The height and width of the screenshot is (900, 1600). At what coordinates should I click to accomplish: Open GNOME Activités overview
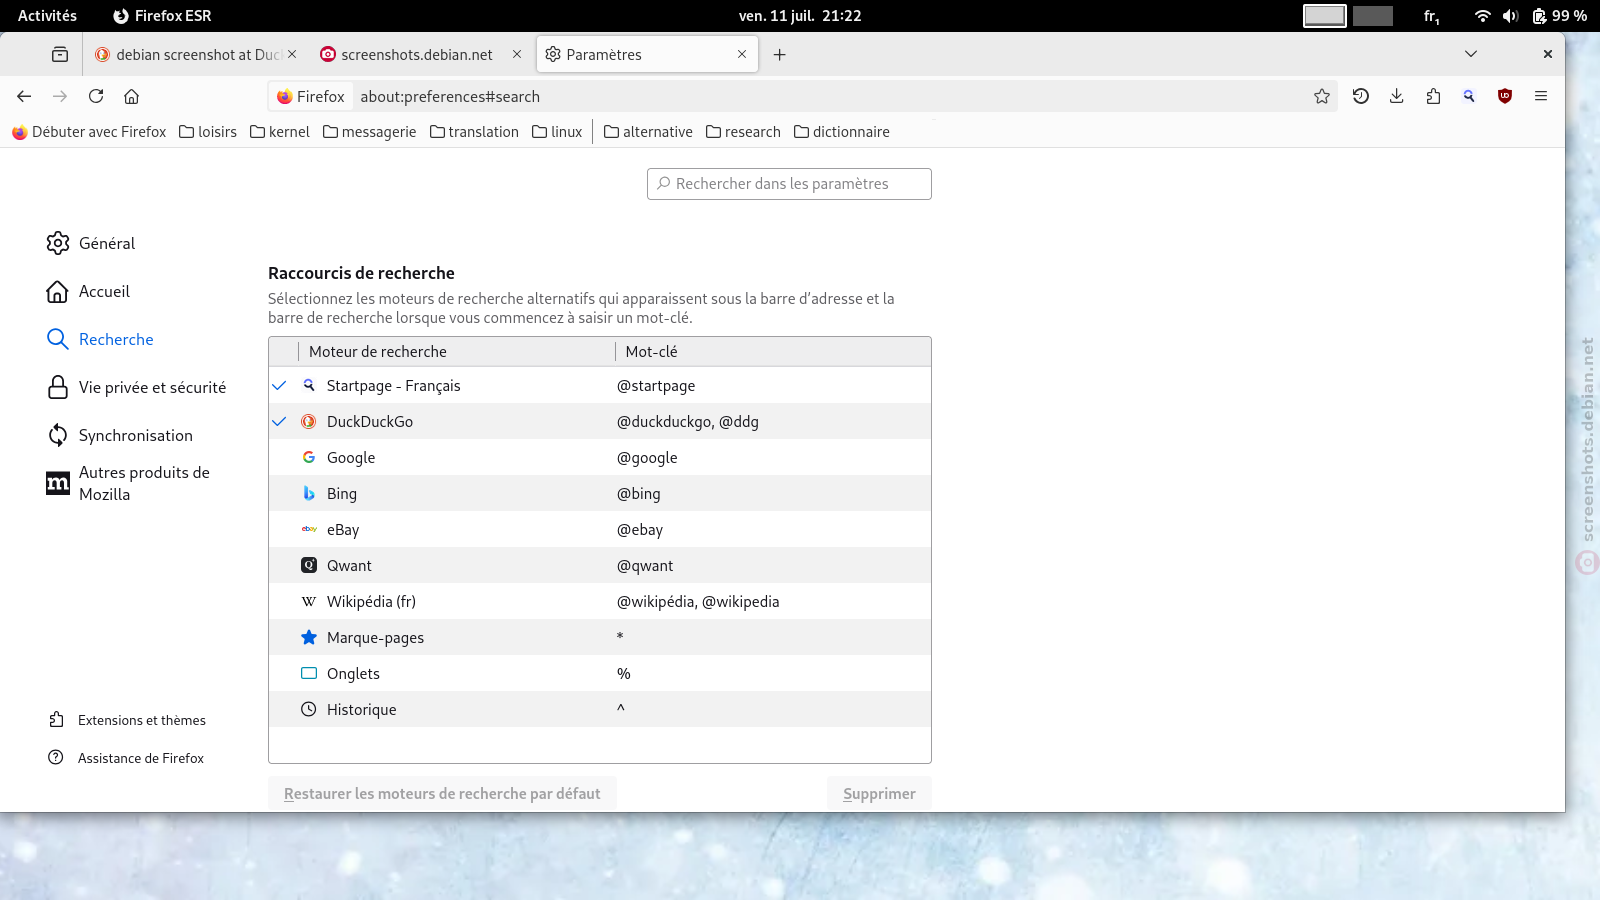47,16
